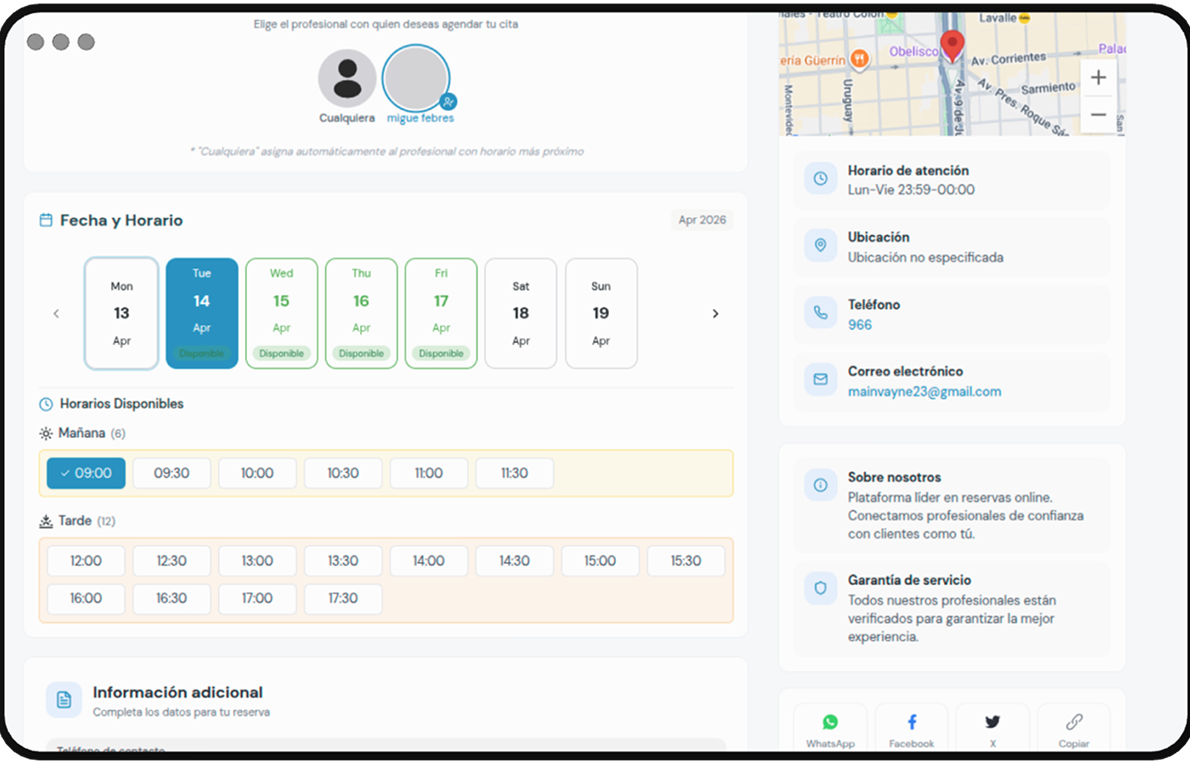The width and height of the screenshot is (1190, 762).
Task: Select Wed 15 Apr date
Action: [281, 313]
